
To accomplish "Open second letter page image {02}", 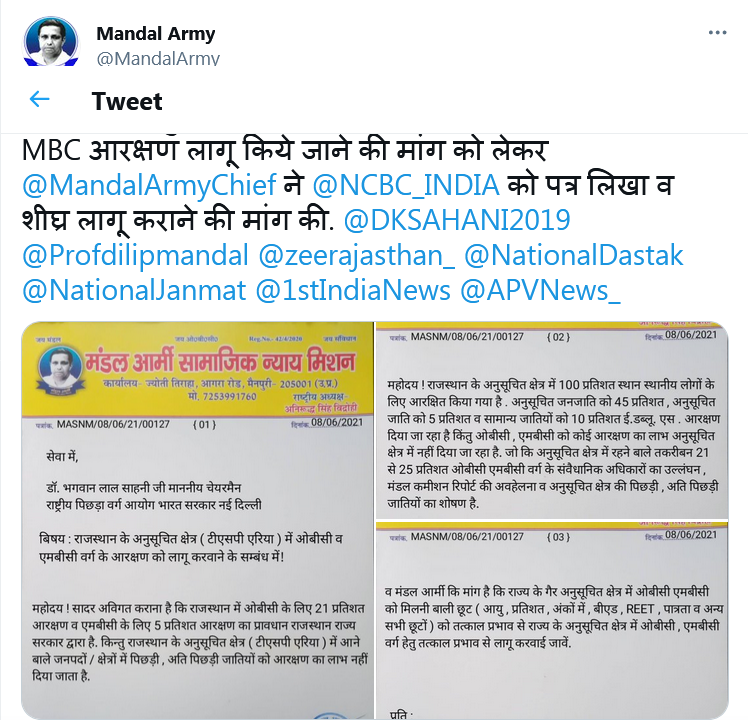I will click(552, 420).
